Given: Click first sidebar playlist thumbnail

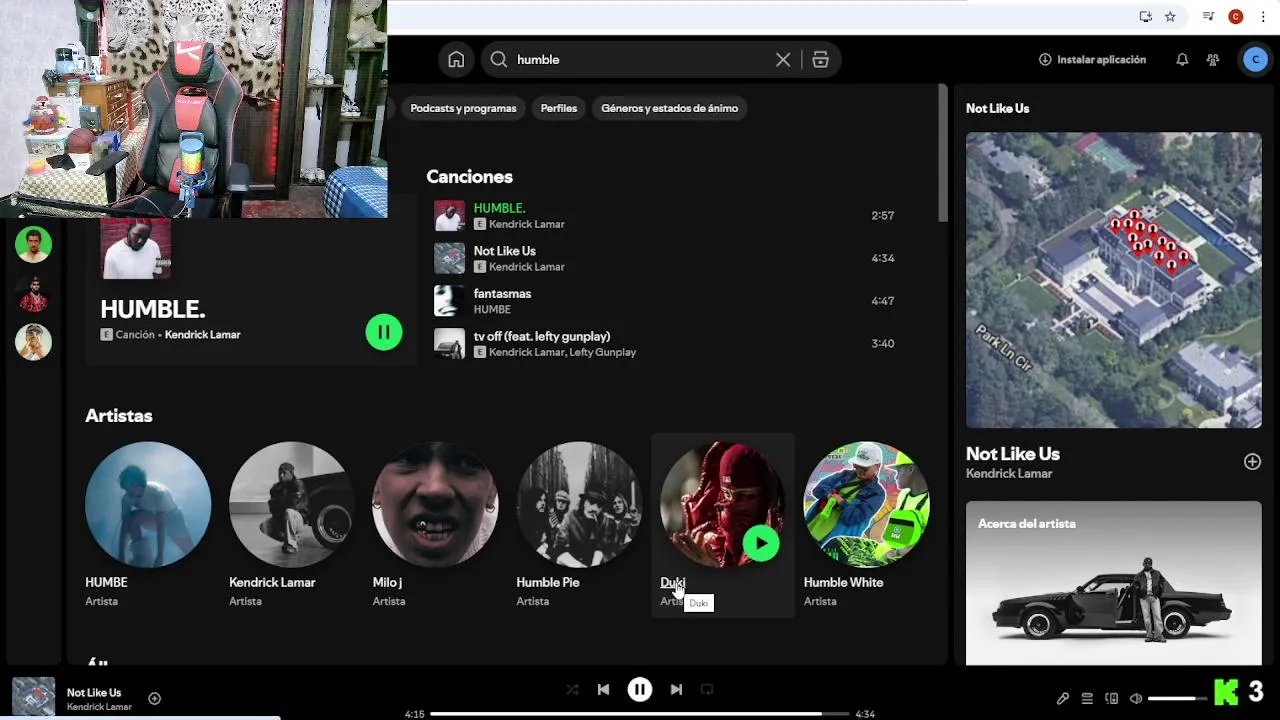Looking at the screenshot, I should (33, 244).
